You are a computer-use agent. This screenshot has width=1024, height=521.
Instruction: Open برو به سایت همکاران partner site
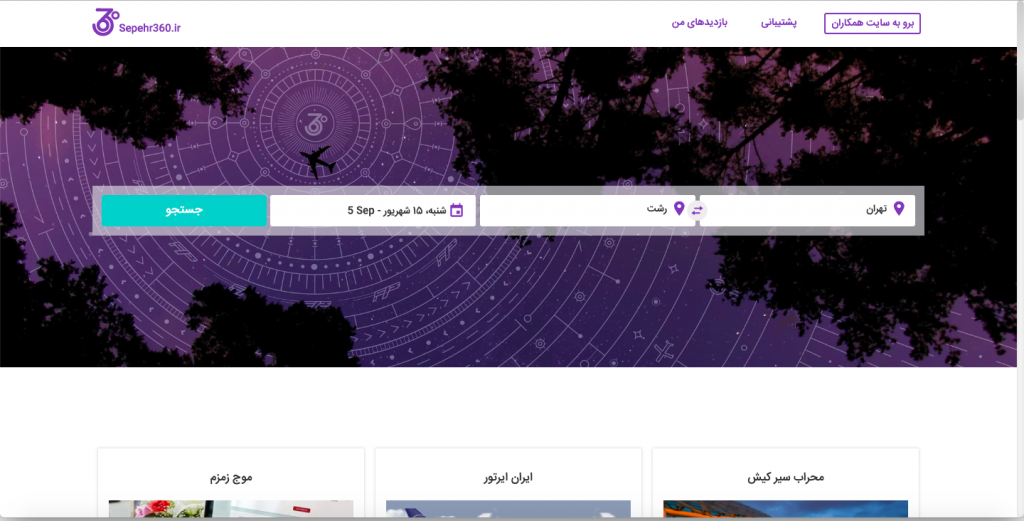pos(872,23)
